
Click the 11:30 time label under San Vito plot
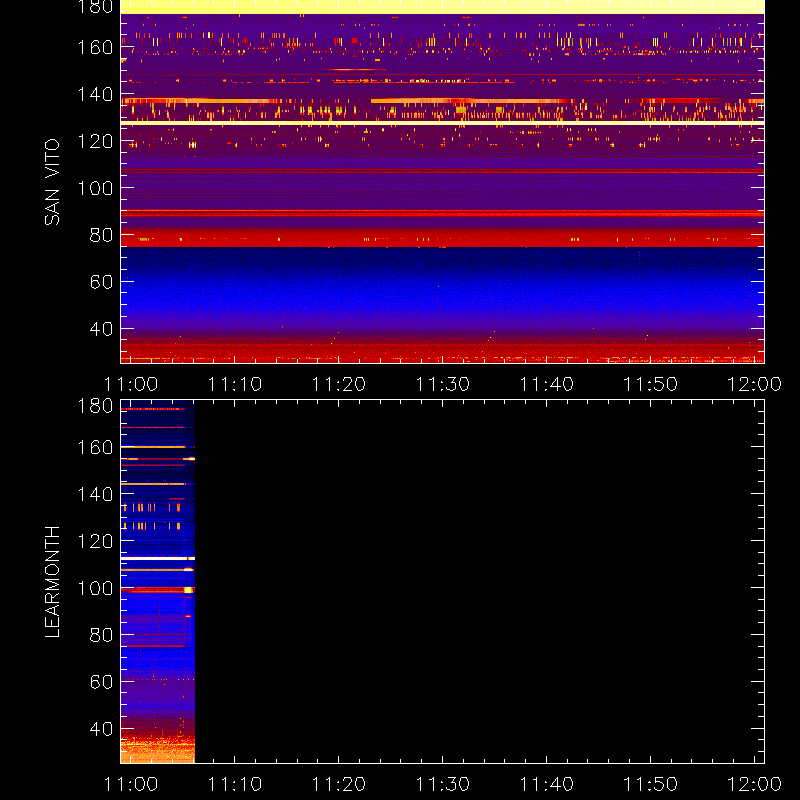(442, 384)
